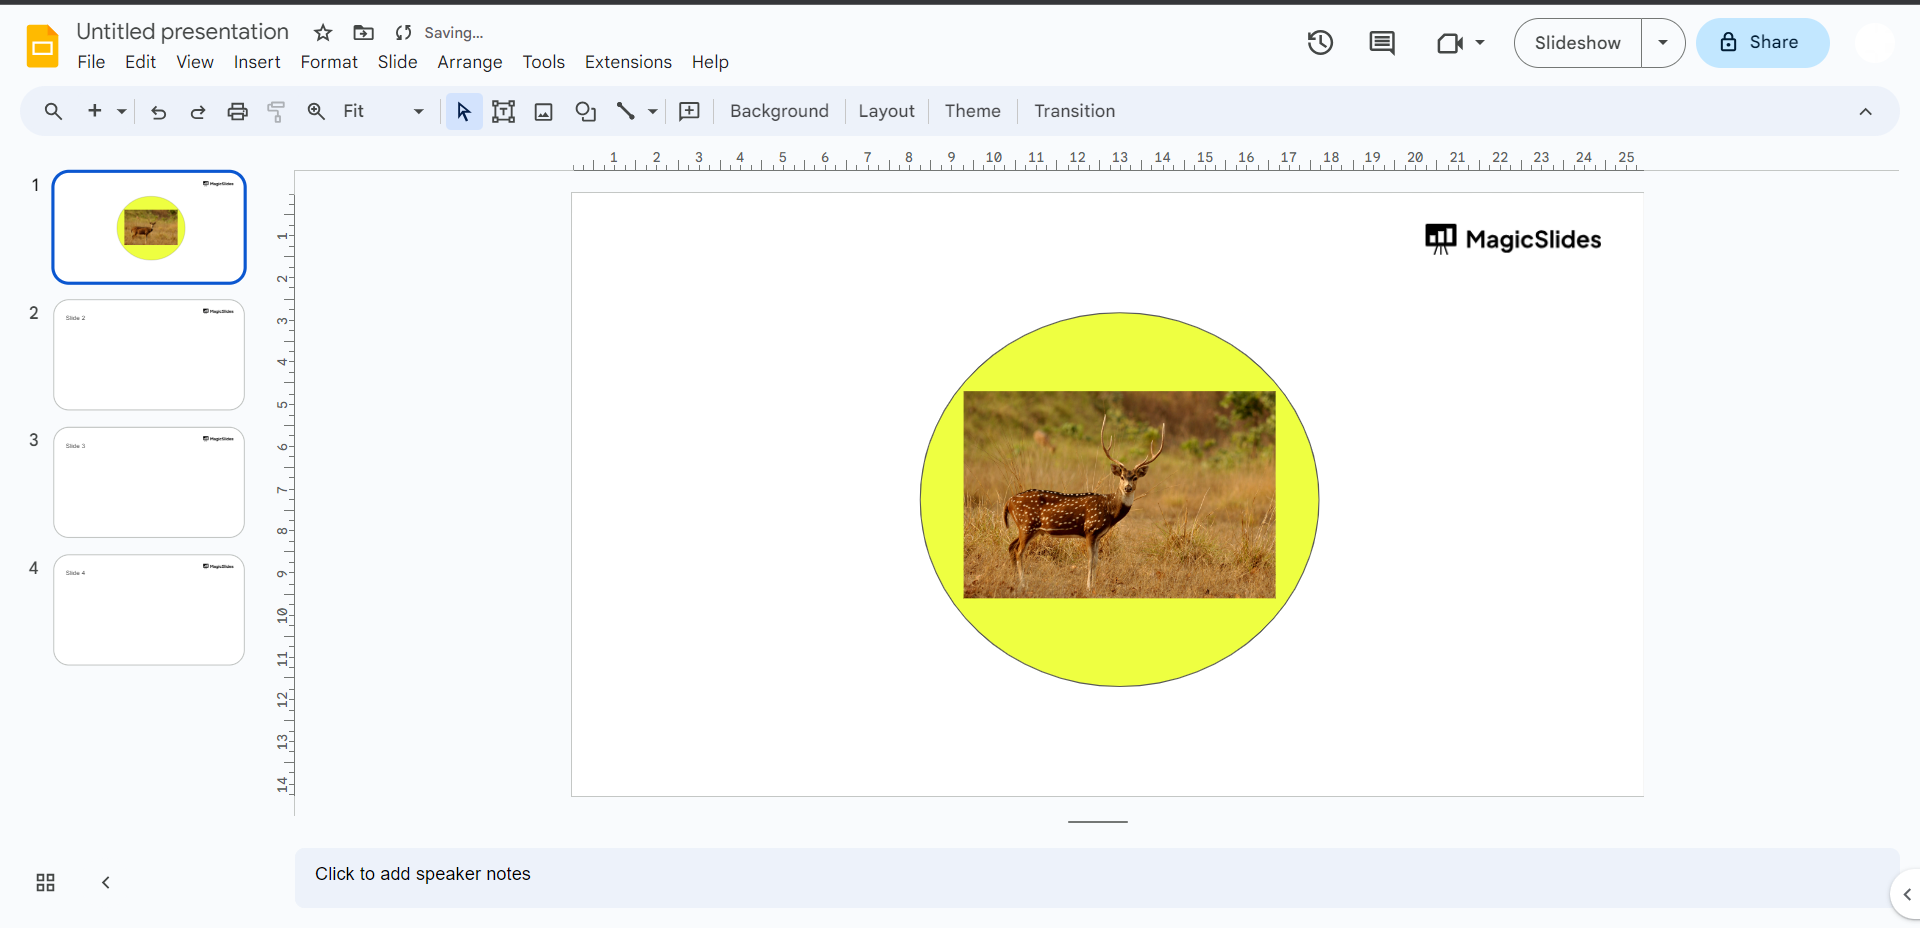The image size is (1920, 929).
Task: Open the Insert menu
Action: click(257, 62)
